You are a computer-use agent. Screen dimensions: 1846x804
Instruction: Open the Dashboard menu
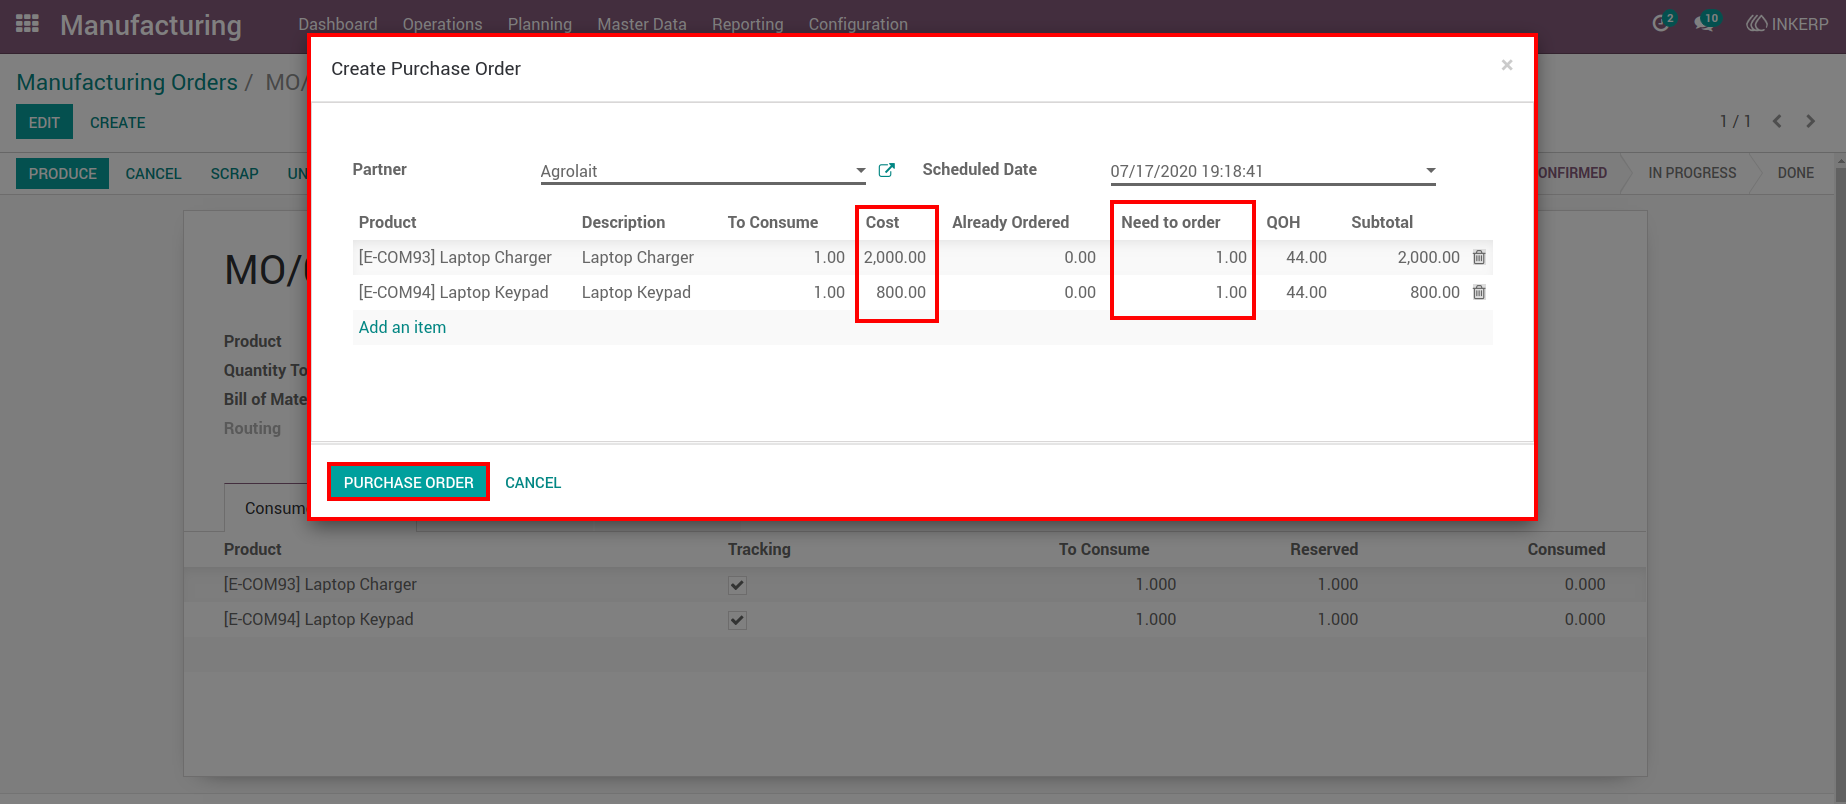pos(338,24)
